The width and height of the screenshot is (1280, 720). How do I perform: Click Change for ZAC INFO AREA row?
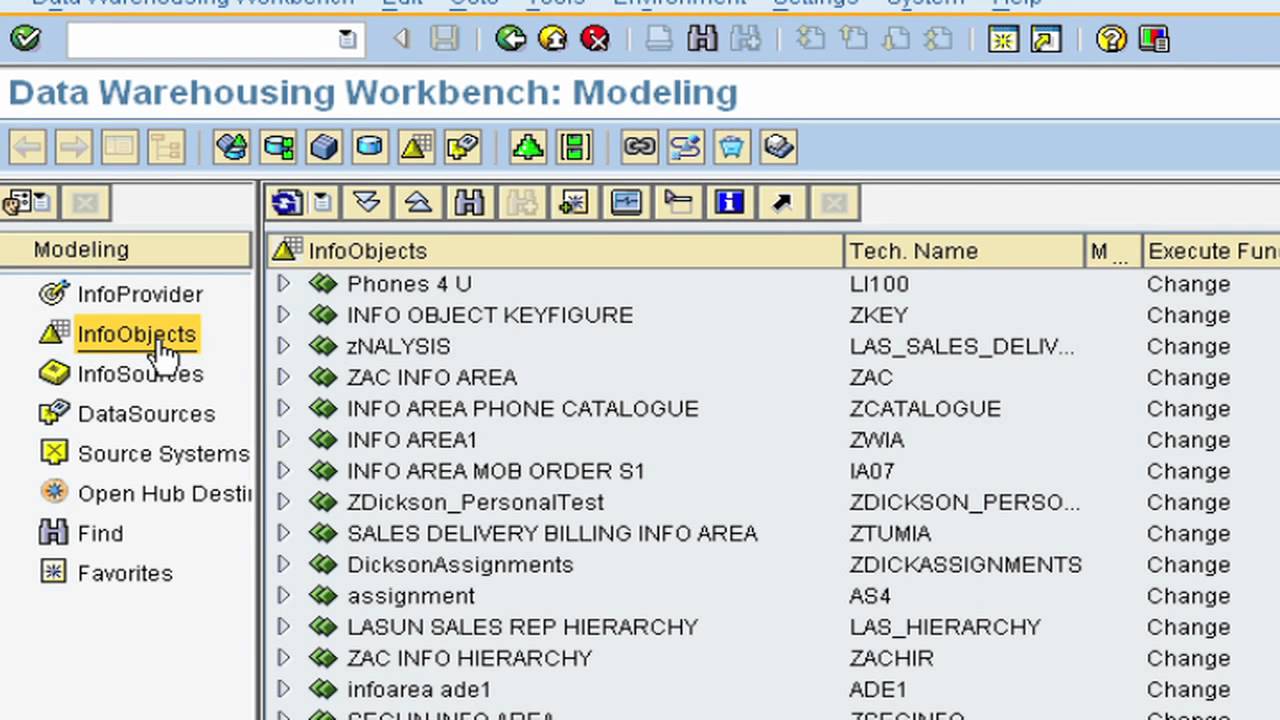[1188, 377]
